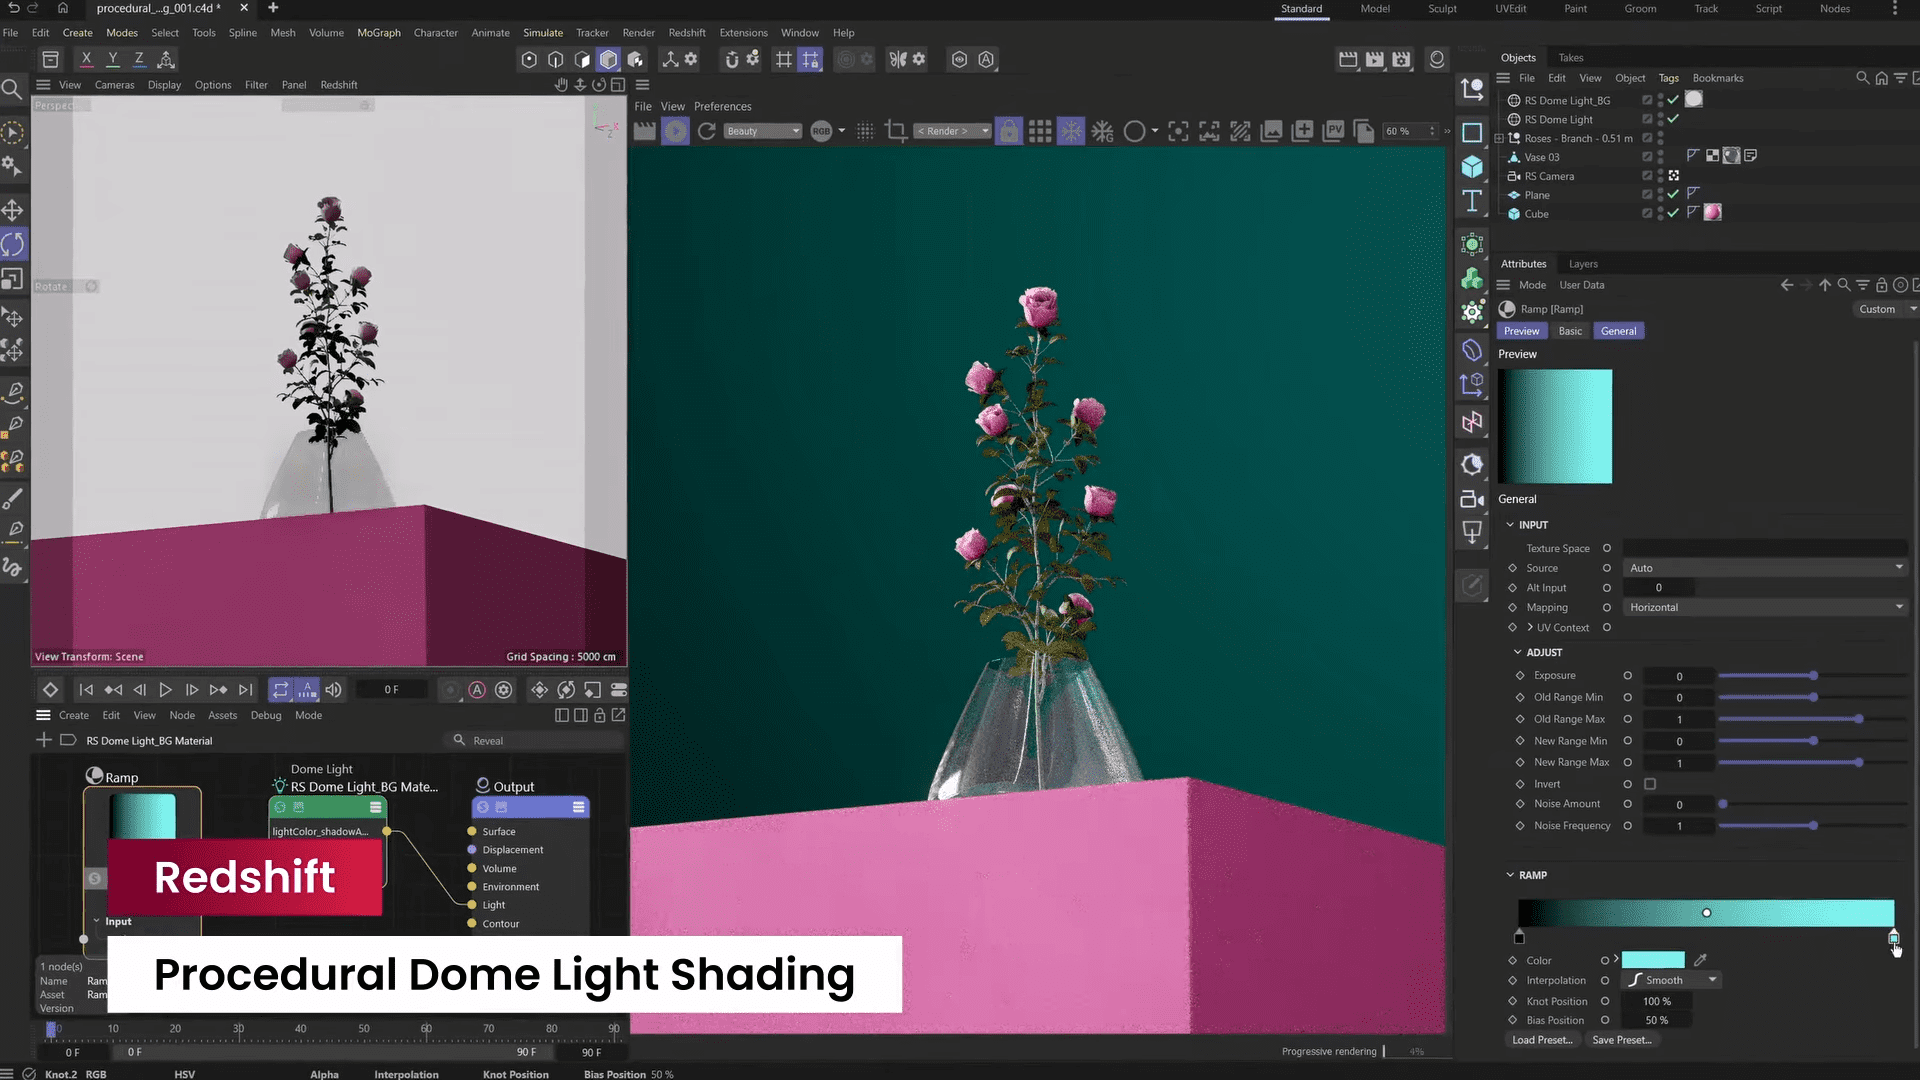Image resolution: width=1920 pixels, height=1080 pixels.
Task: Toggle the green checkmark enabling the Plane object
Action: (x=1673, y=195)
